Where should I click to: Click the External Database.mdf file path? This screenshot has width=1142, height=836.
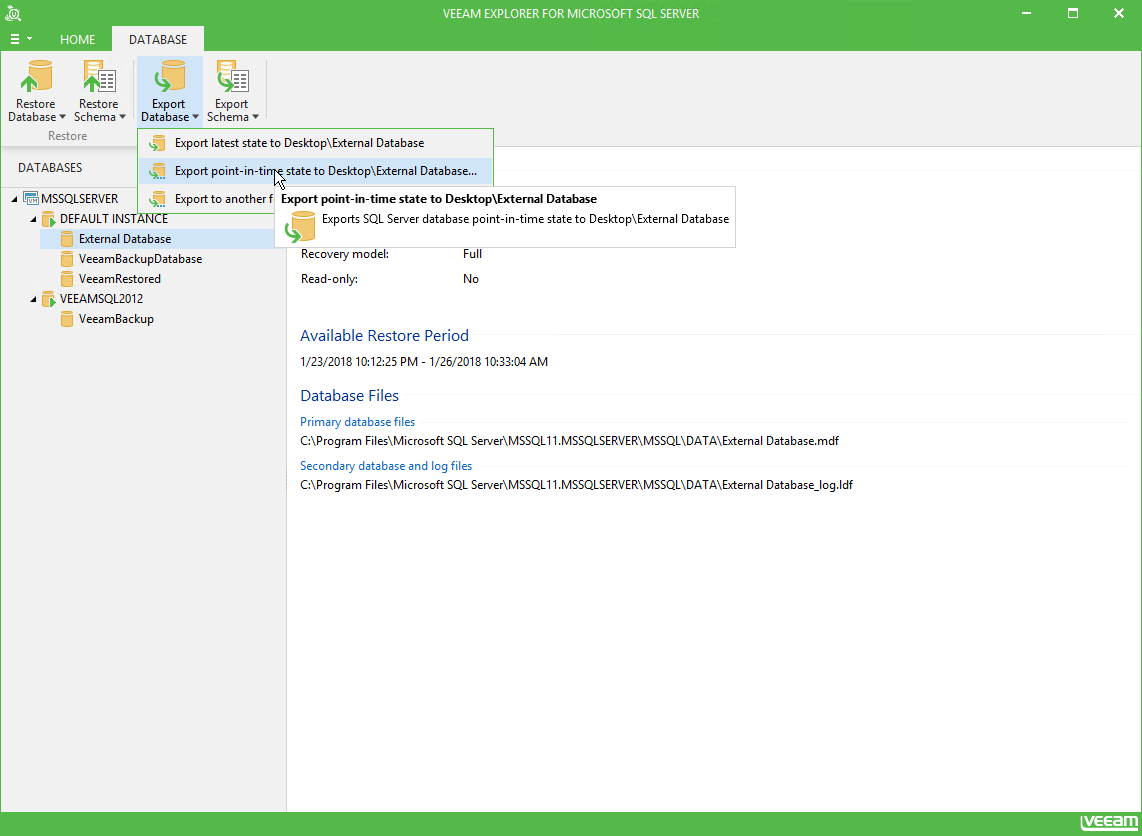(570, 441)
